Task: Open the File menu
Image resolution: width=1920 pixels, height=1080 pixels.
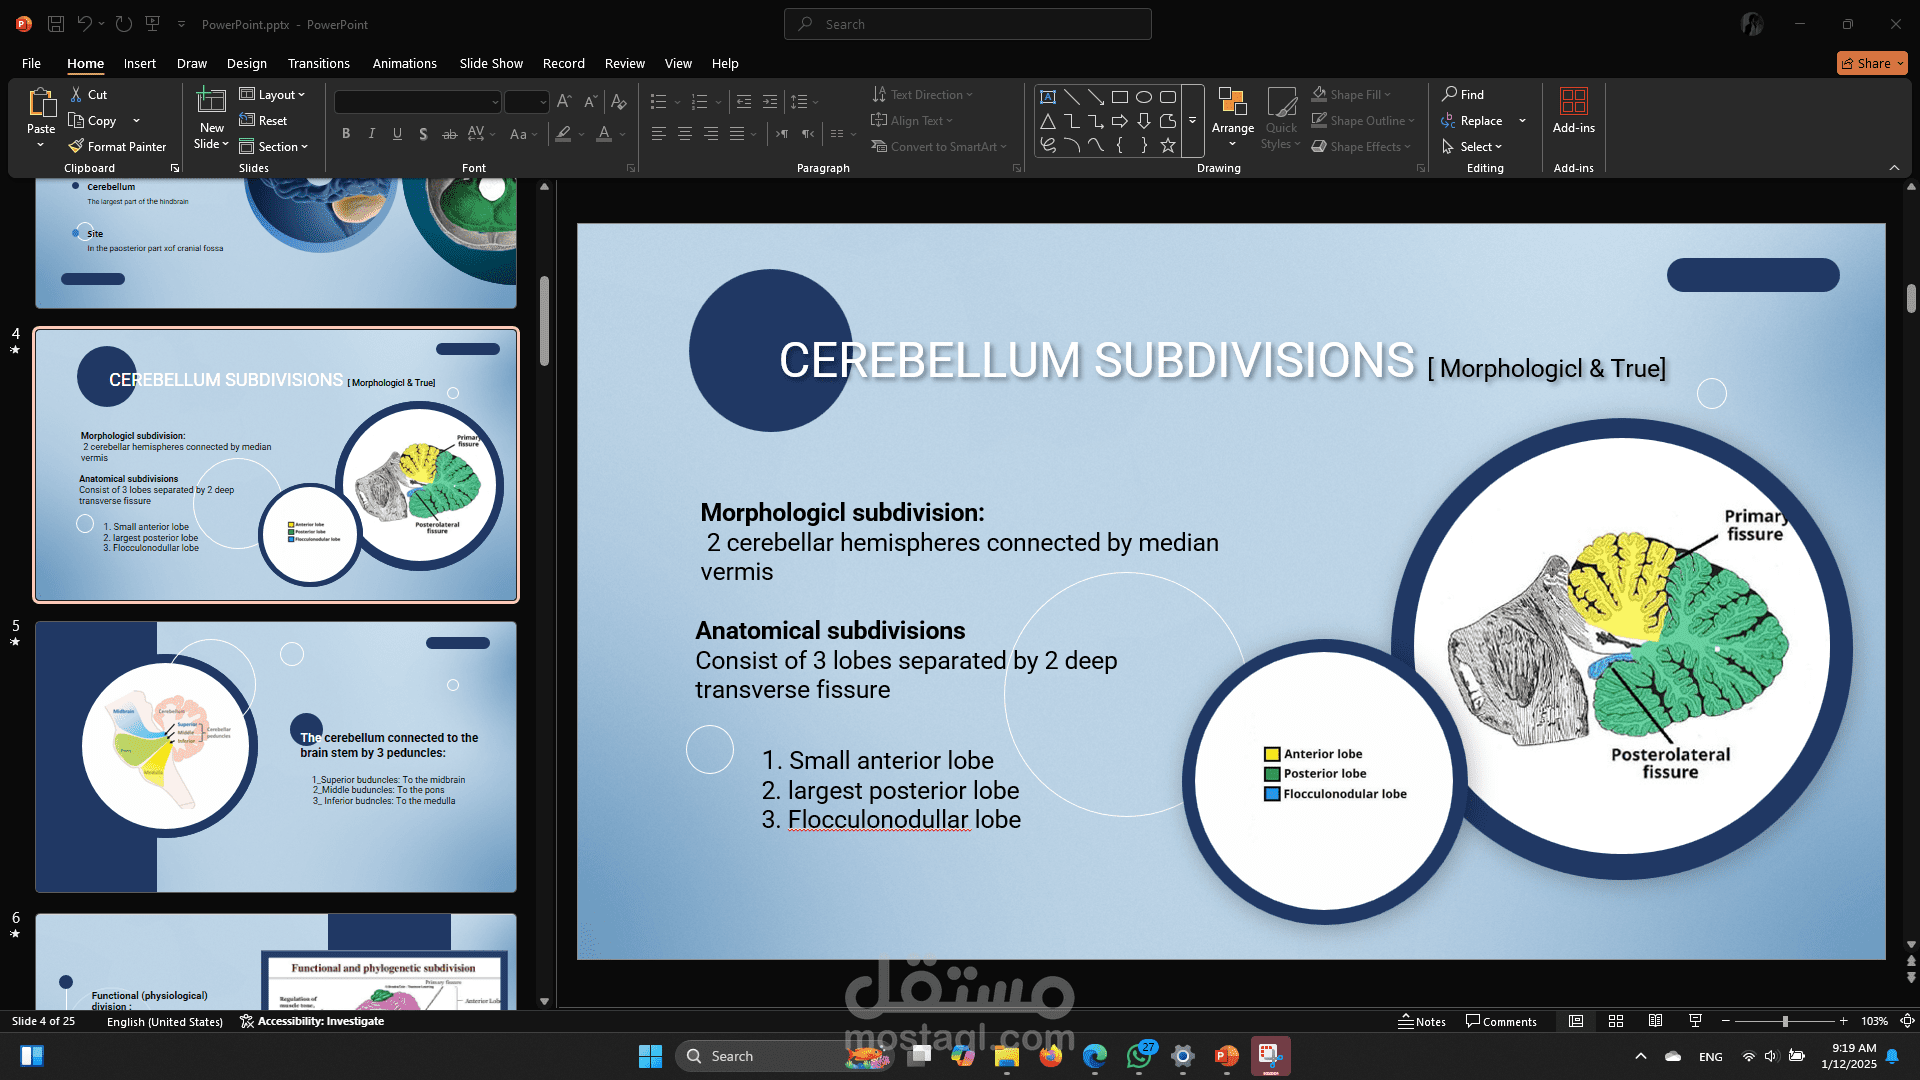Action: pyautogui.click(x=31, y=63)
